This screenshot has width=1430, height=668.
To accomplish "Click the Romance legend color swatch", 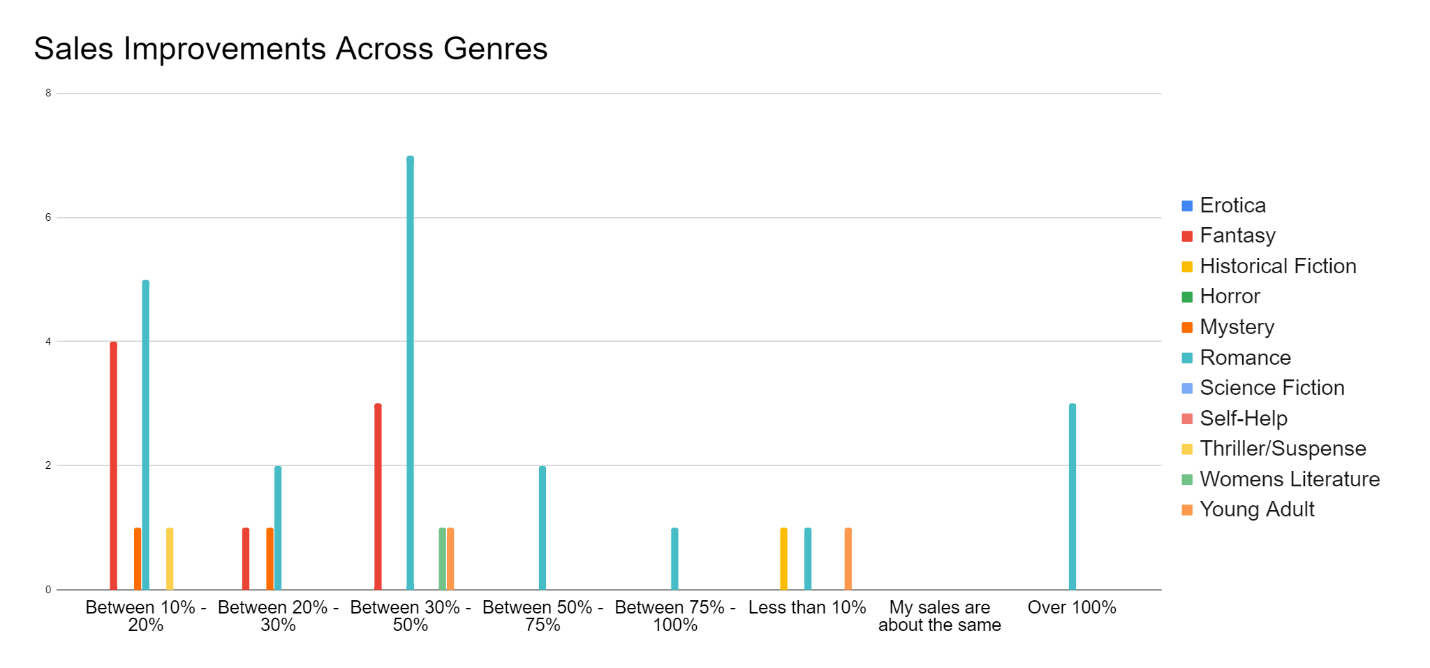I will pyautogui.click(x=1187, y=358).
